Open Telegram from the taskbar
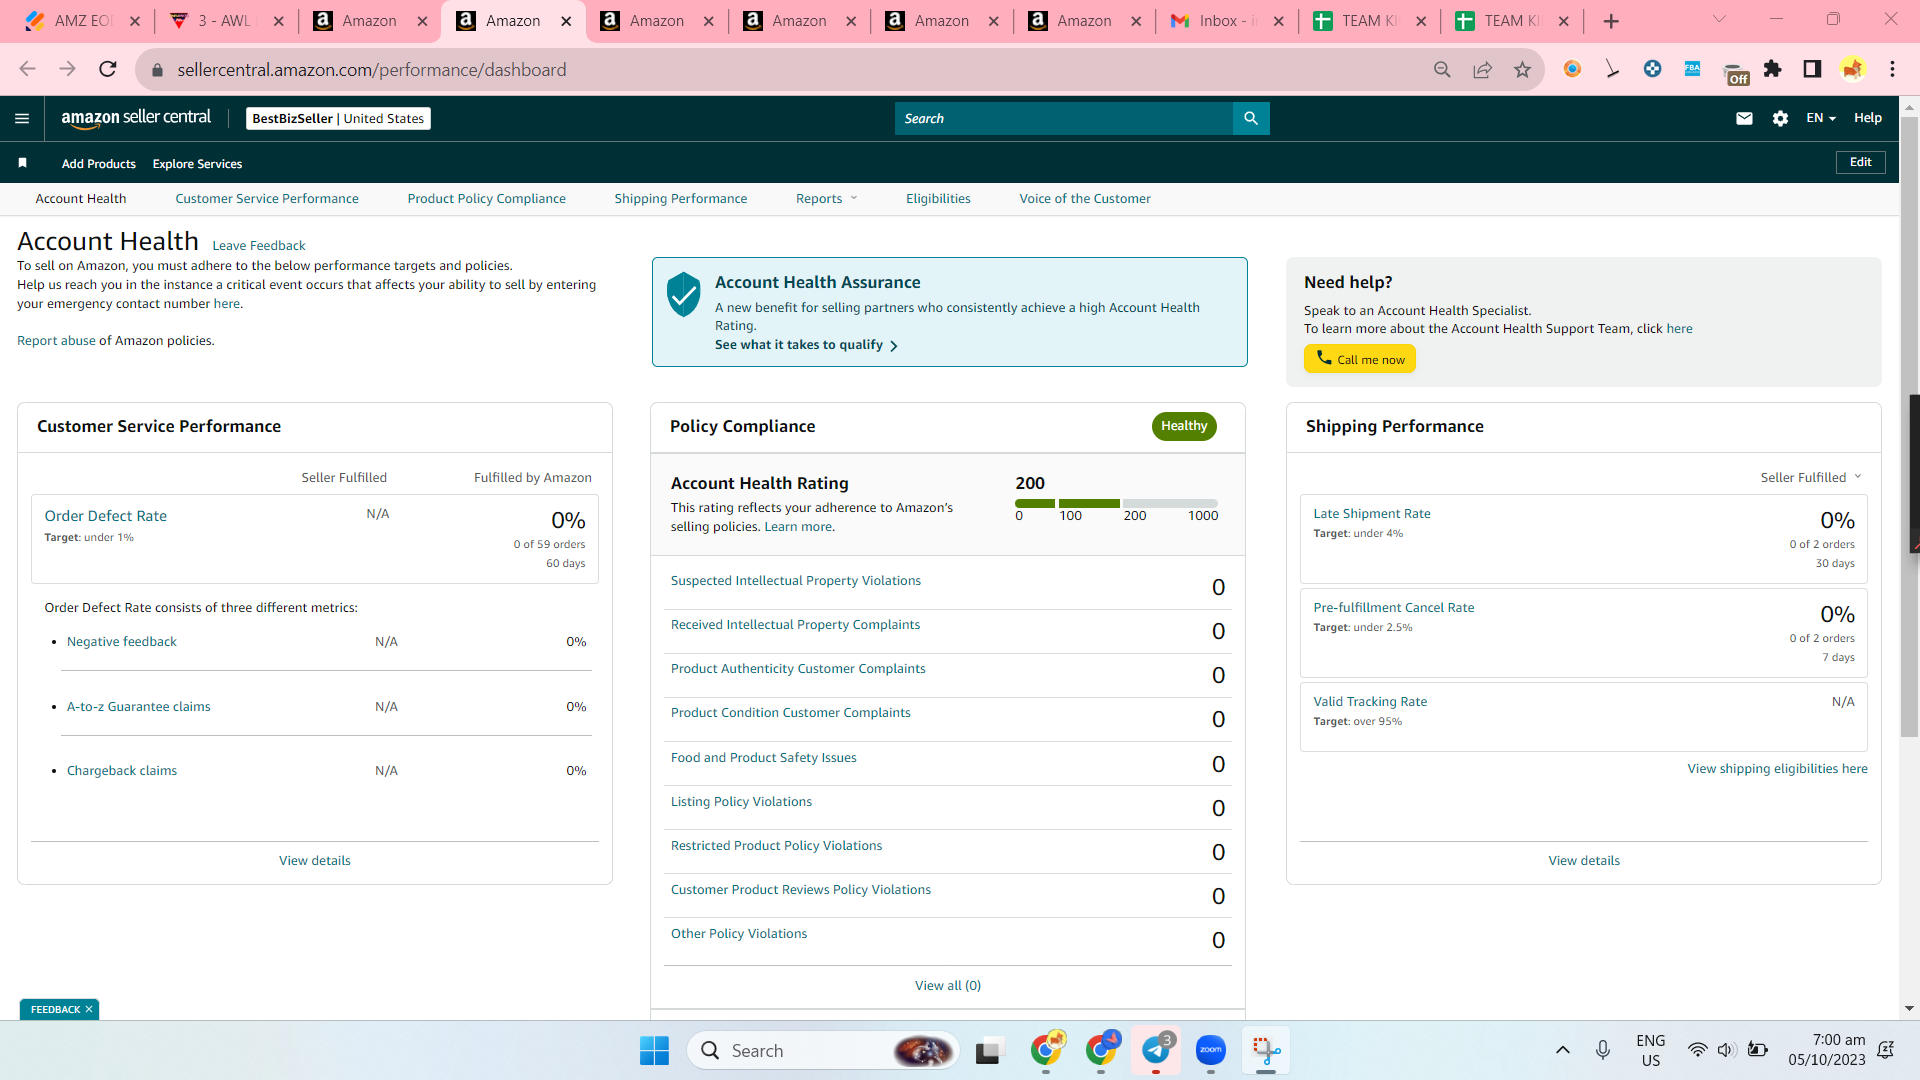 [x=1156, y=1050]
